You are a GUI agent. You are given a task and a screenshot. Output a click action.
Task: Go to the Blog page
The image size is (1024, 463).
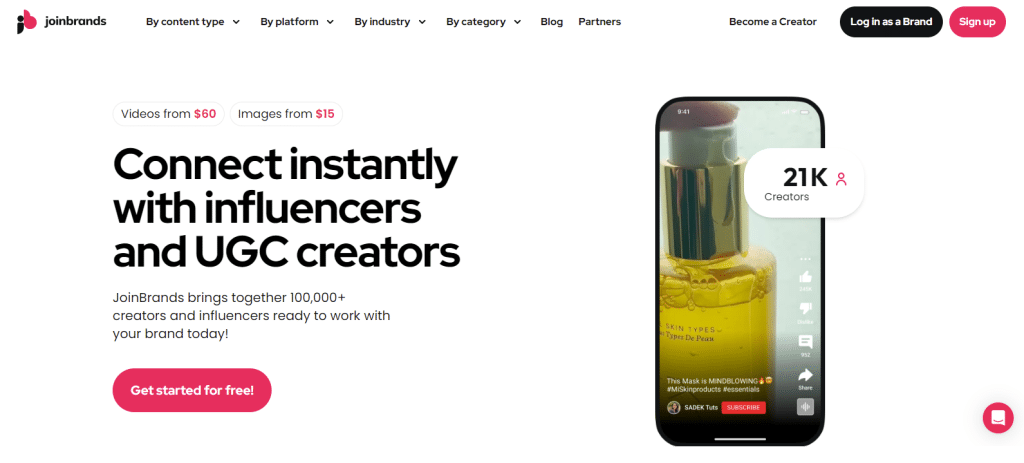551,22
